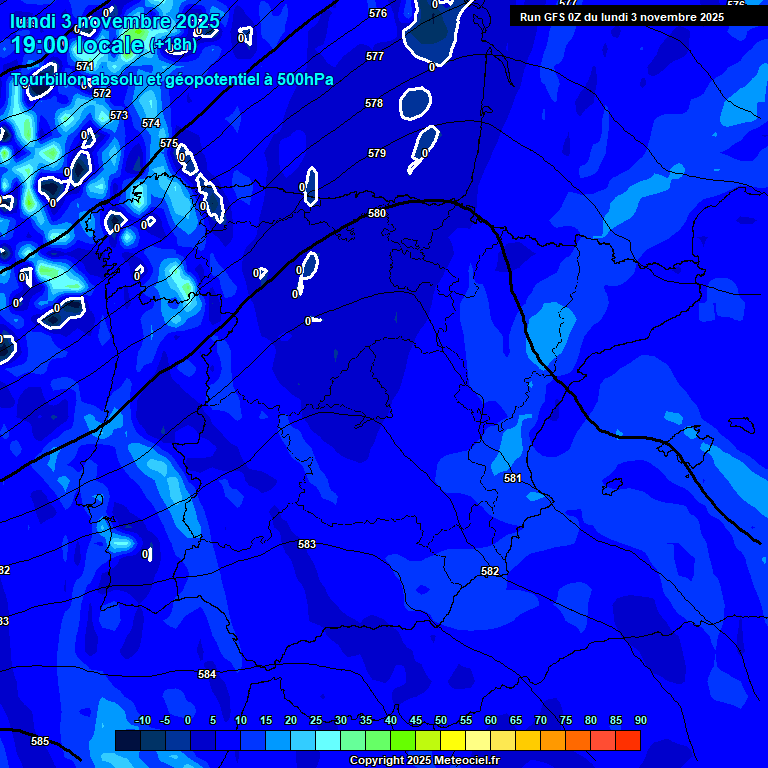Click the 583 contour label

[x=307, y=544]
